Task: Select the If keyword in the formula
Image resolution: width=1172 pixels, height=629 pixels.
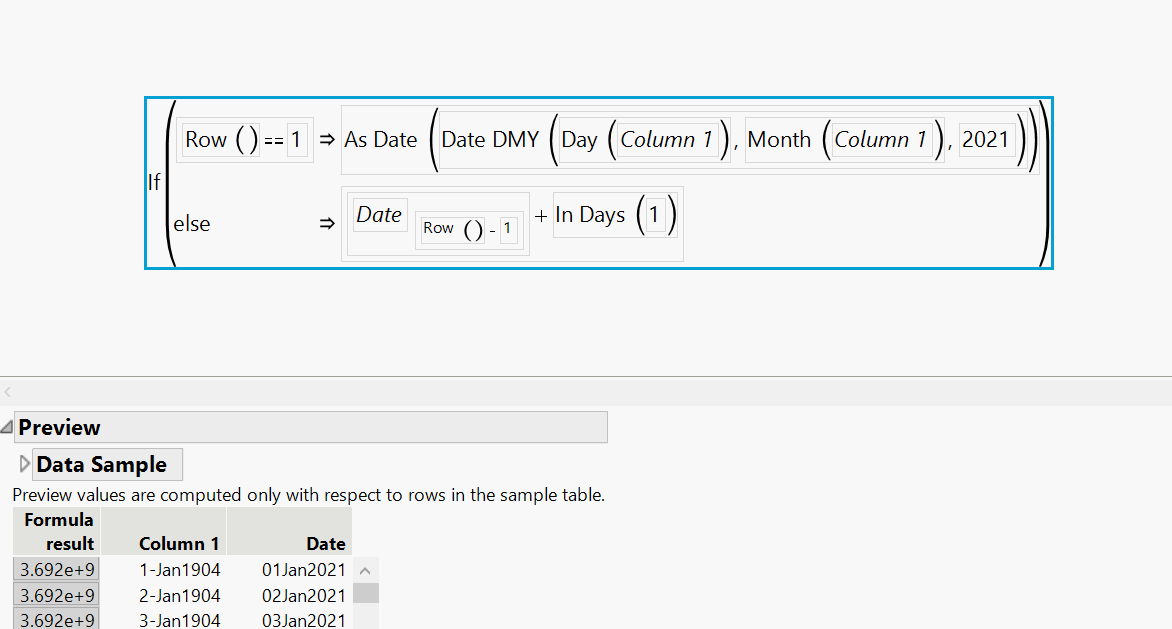Action: (154, 182)
